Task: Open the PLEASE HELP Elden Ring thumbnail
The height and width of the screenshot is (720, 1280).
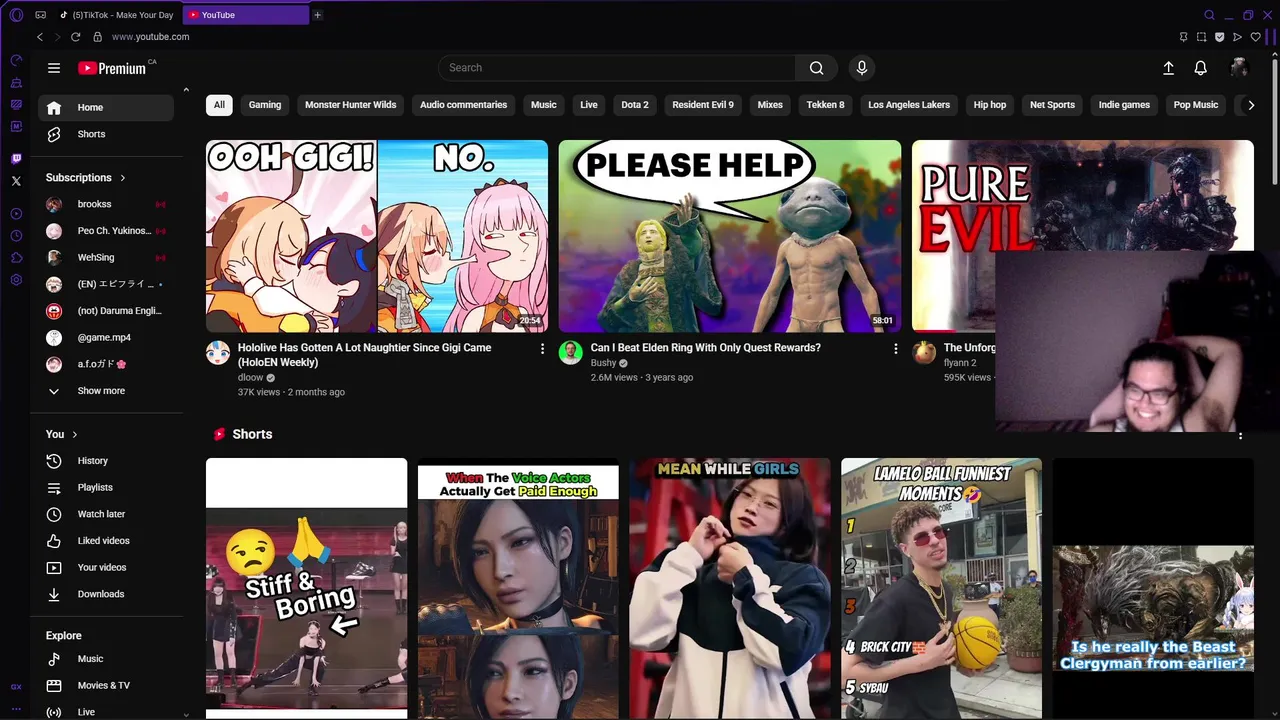Action: pyautogui.click(x=730, y=236)
